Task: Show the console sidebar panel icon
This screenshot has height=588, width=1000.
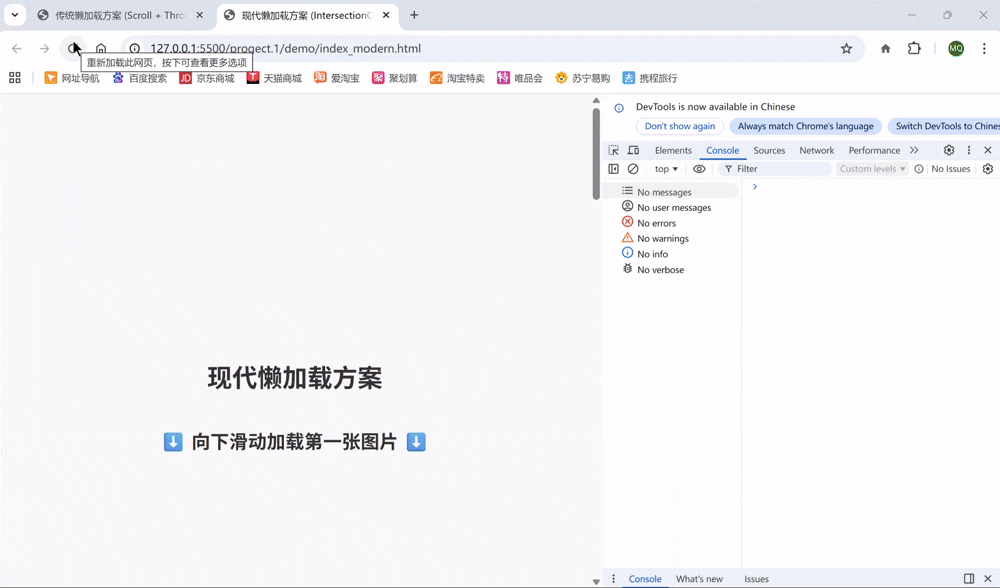Action: pos(611,169)
